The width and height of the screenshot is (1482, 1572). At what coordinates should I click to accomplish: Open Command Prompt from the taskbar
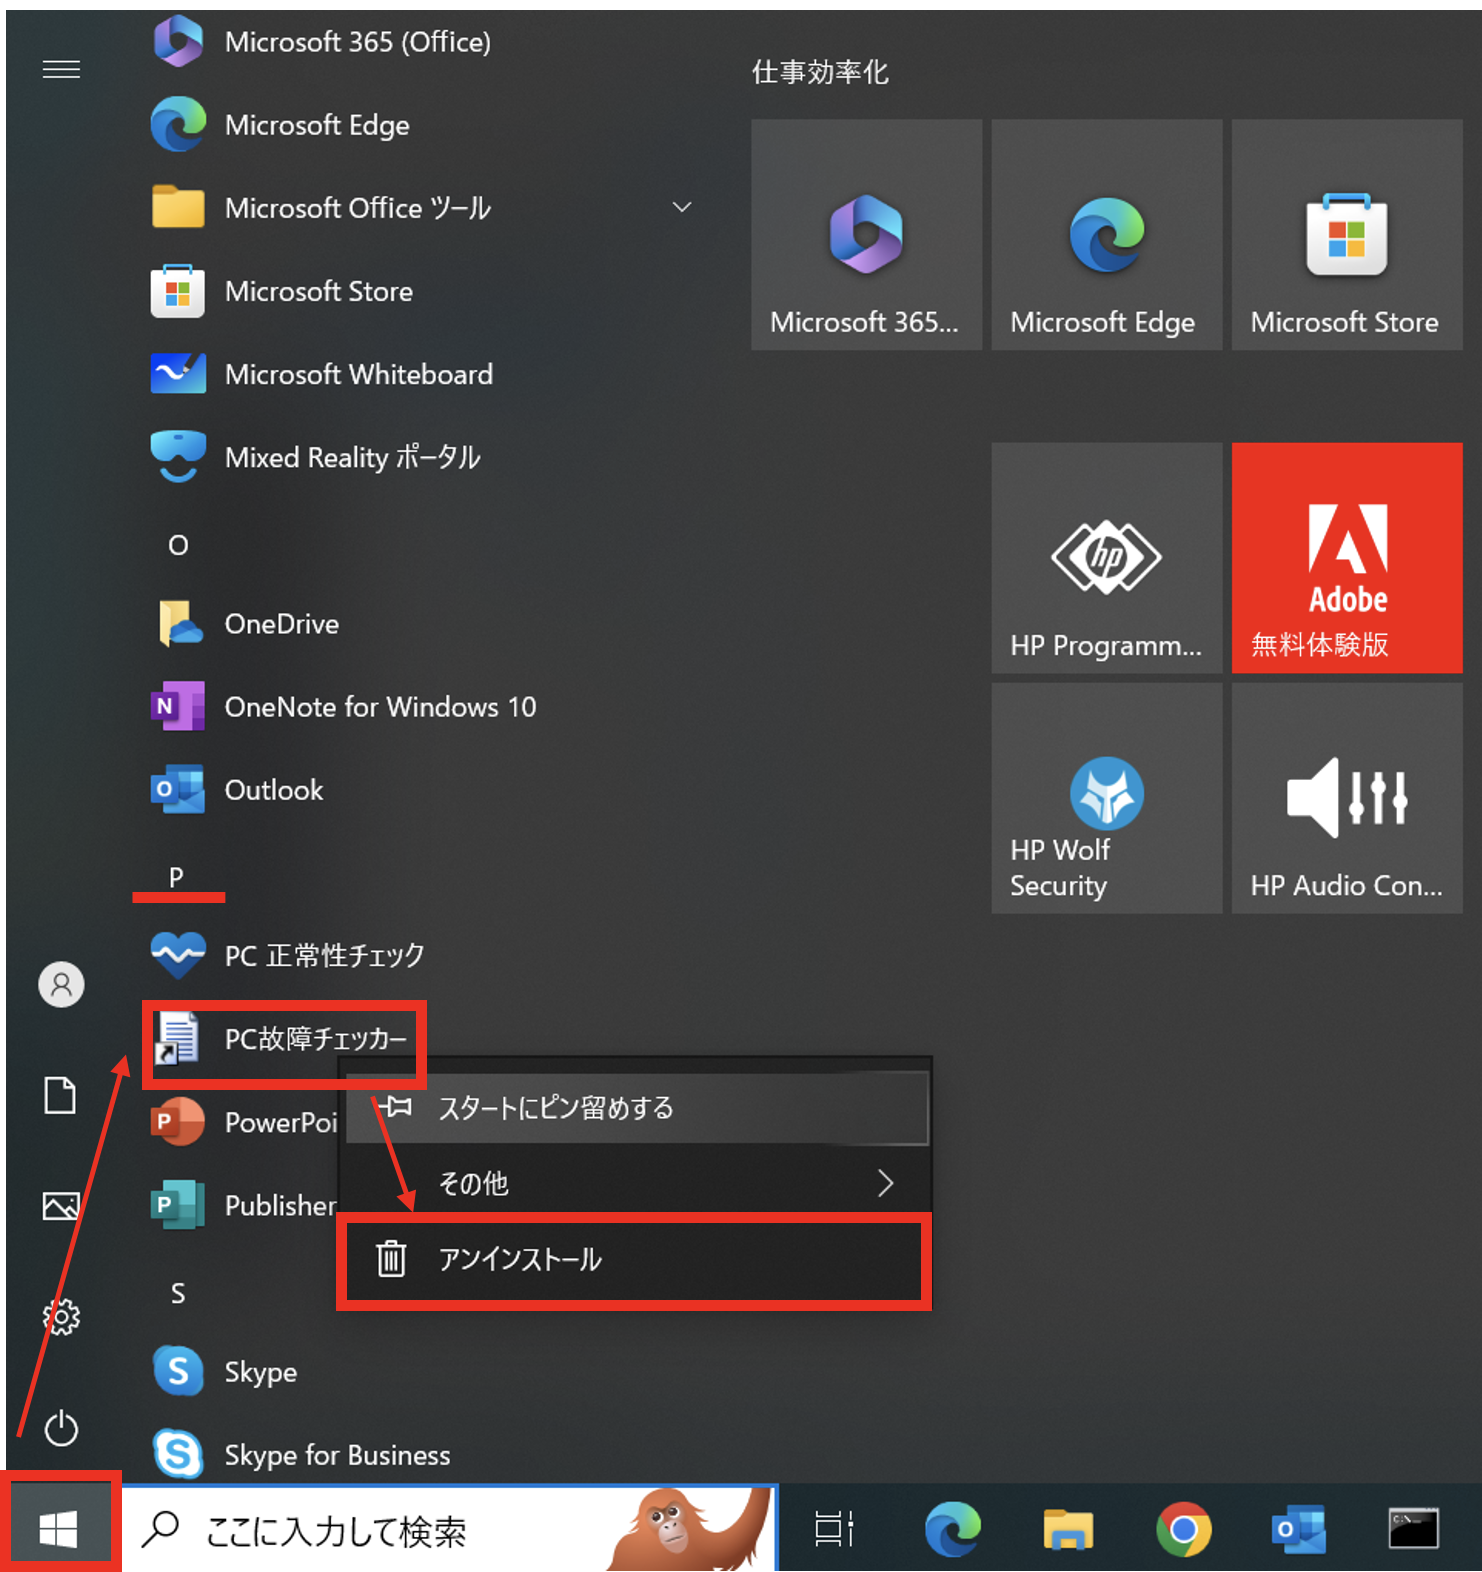click(x=1414, y=1528)
